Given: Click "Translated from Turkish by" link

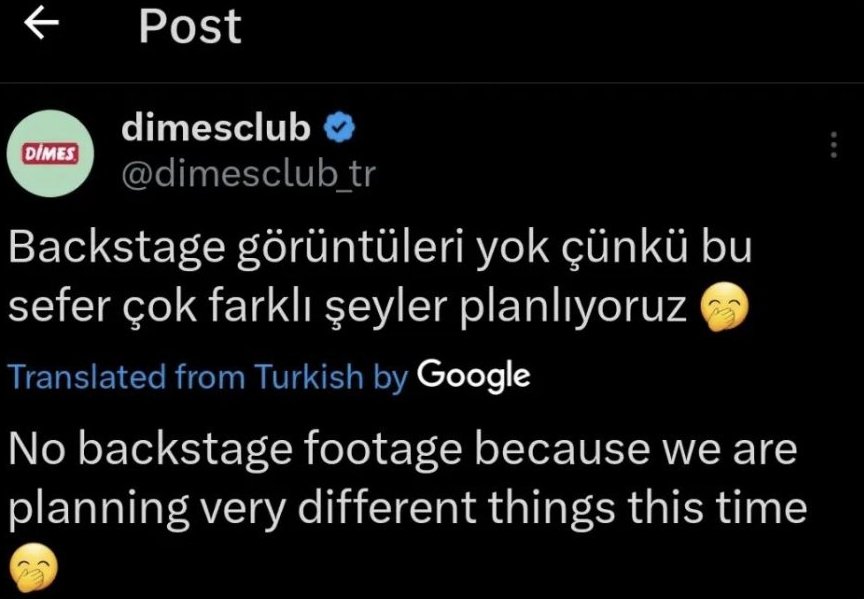Looking at the screenshot, I should click(208, 377).
